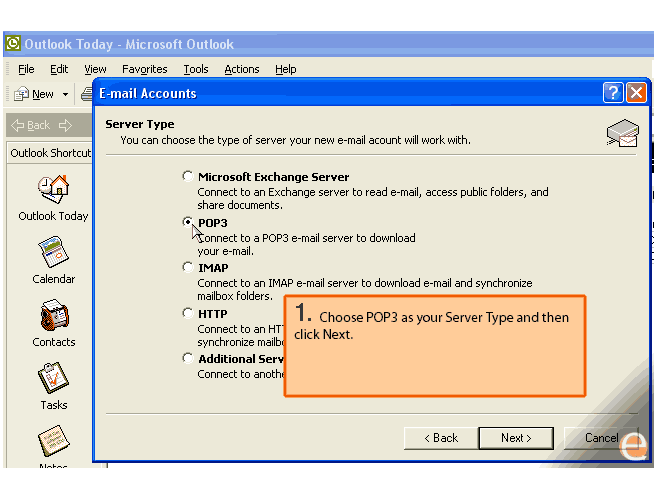Open the Edit menu

(59, 69)
